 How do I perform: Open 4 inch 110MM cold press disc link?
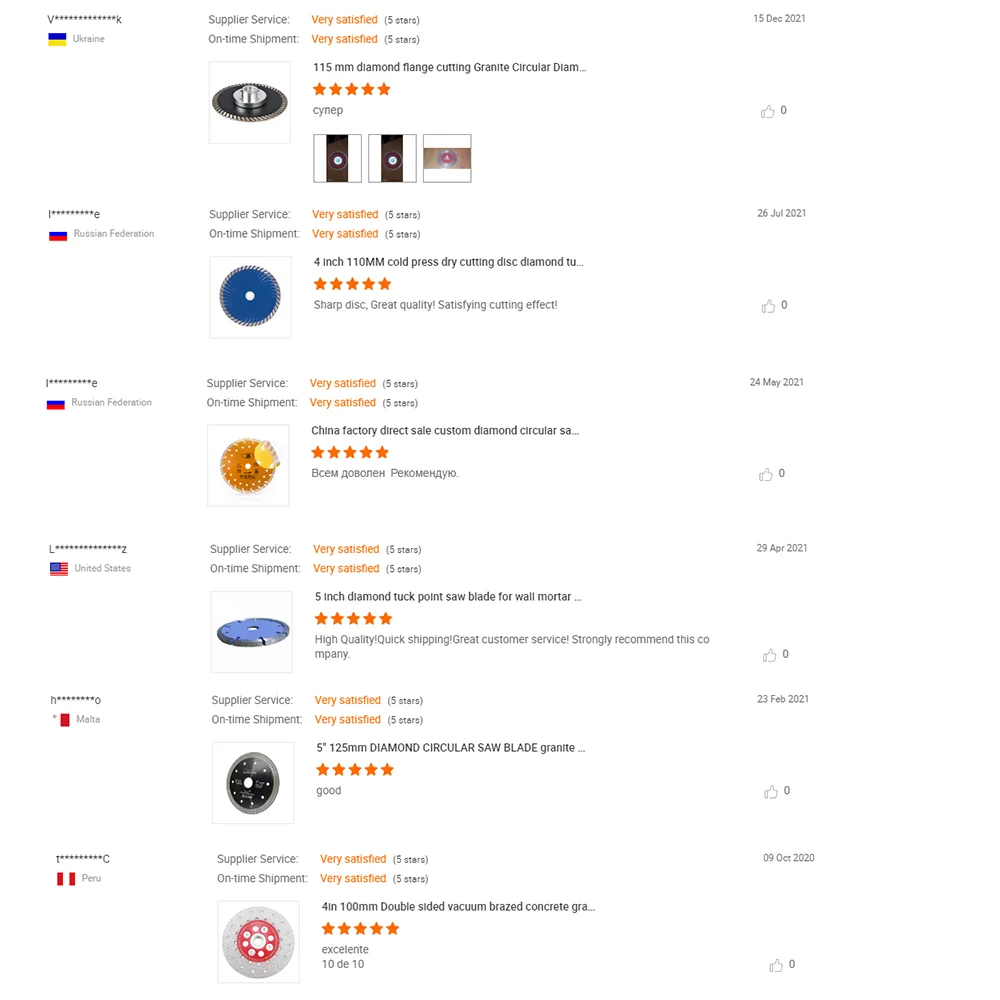point(448,262)
